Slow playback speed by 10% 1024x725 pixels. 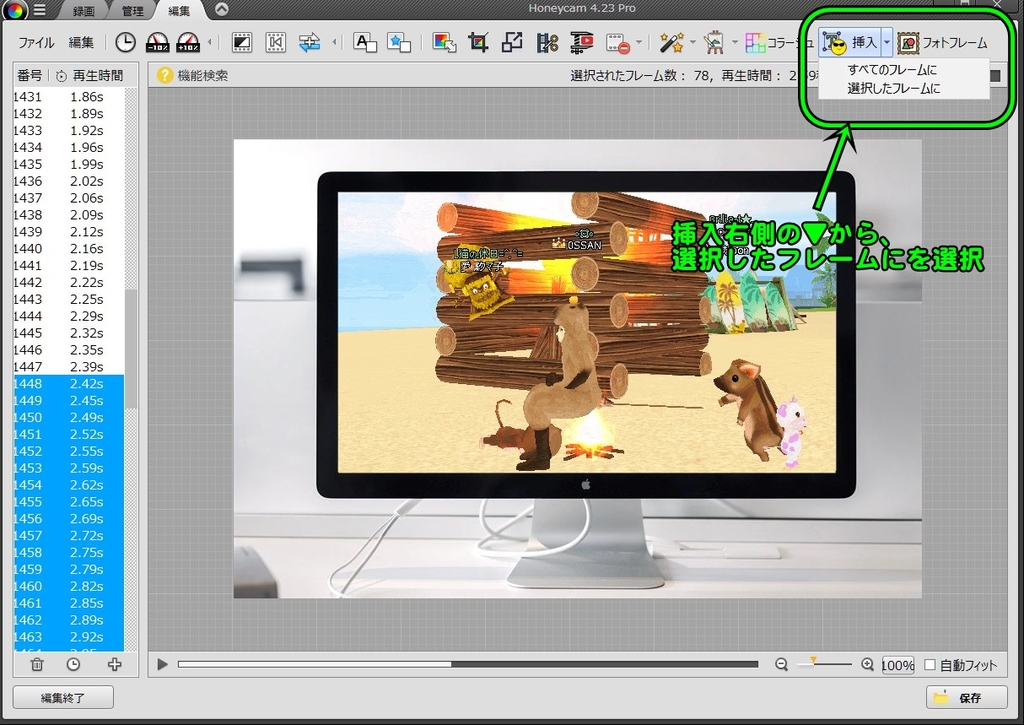[x=157, y=43]
